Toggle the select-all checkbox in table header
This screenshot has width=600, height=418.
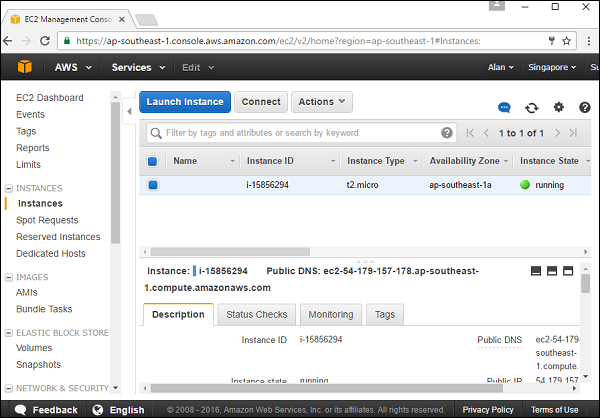(152, 161)
